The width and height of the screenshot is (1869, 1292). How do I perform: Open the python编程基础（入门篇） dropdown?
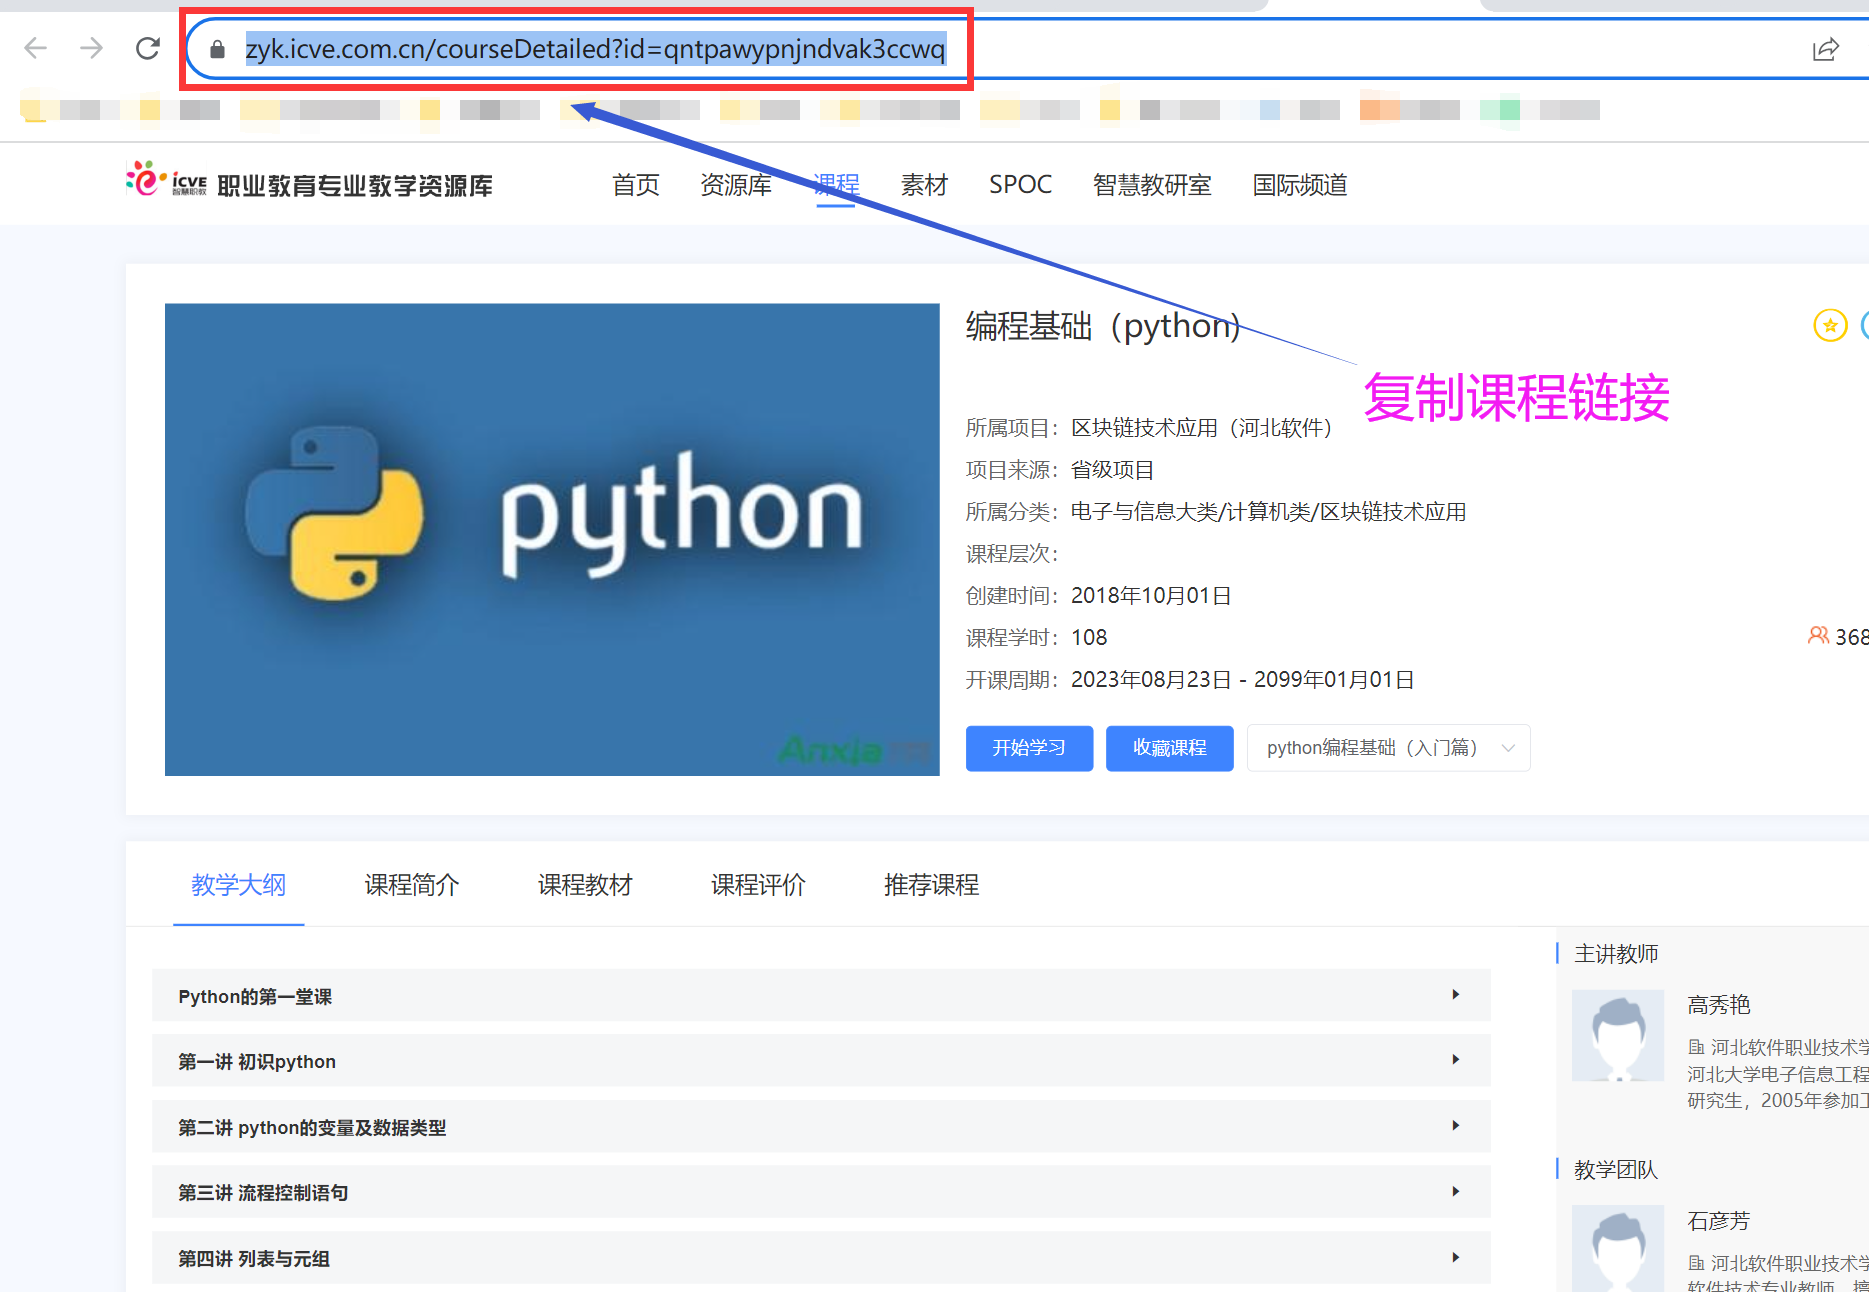1388,748
